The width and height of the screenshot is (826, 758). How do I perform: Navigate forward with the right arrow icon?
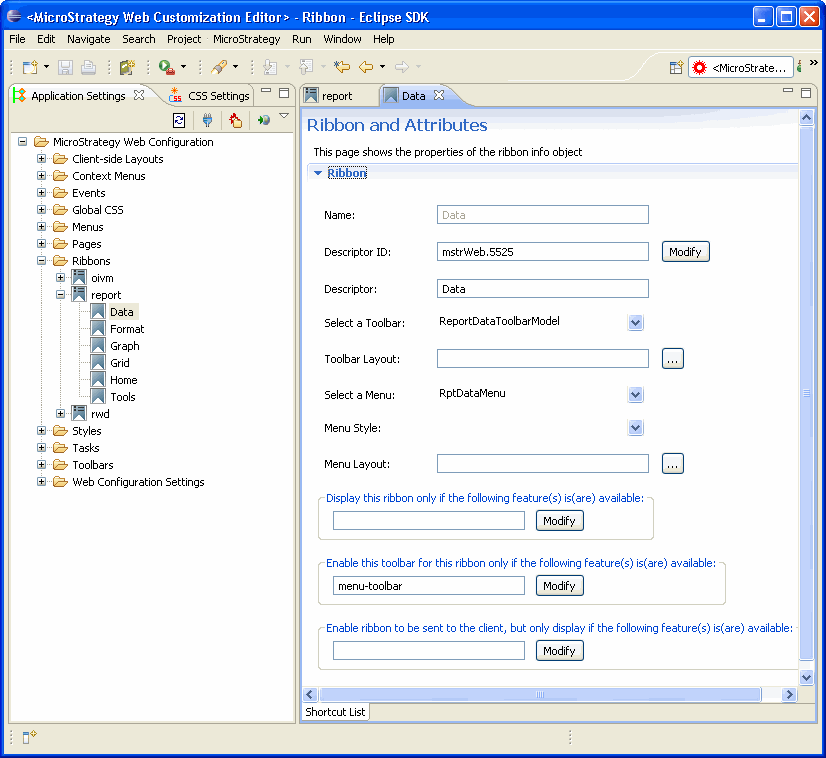click(402, 67)
